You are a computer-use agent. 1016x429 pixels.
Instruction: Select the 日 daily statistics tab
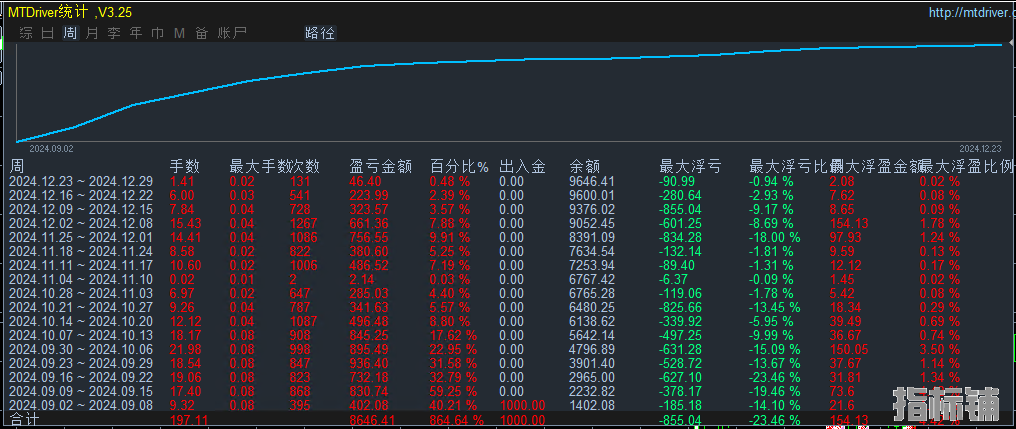tap(48, 33)
